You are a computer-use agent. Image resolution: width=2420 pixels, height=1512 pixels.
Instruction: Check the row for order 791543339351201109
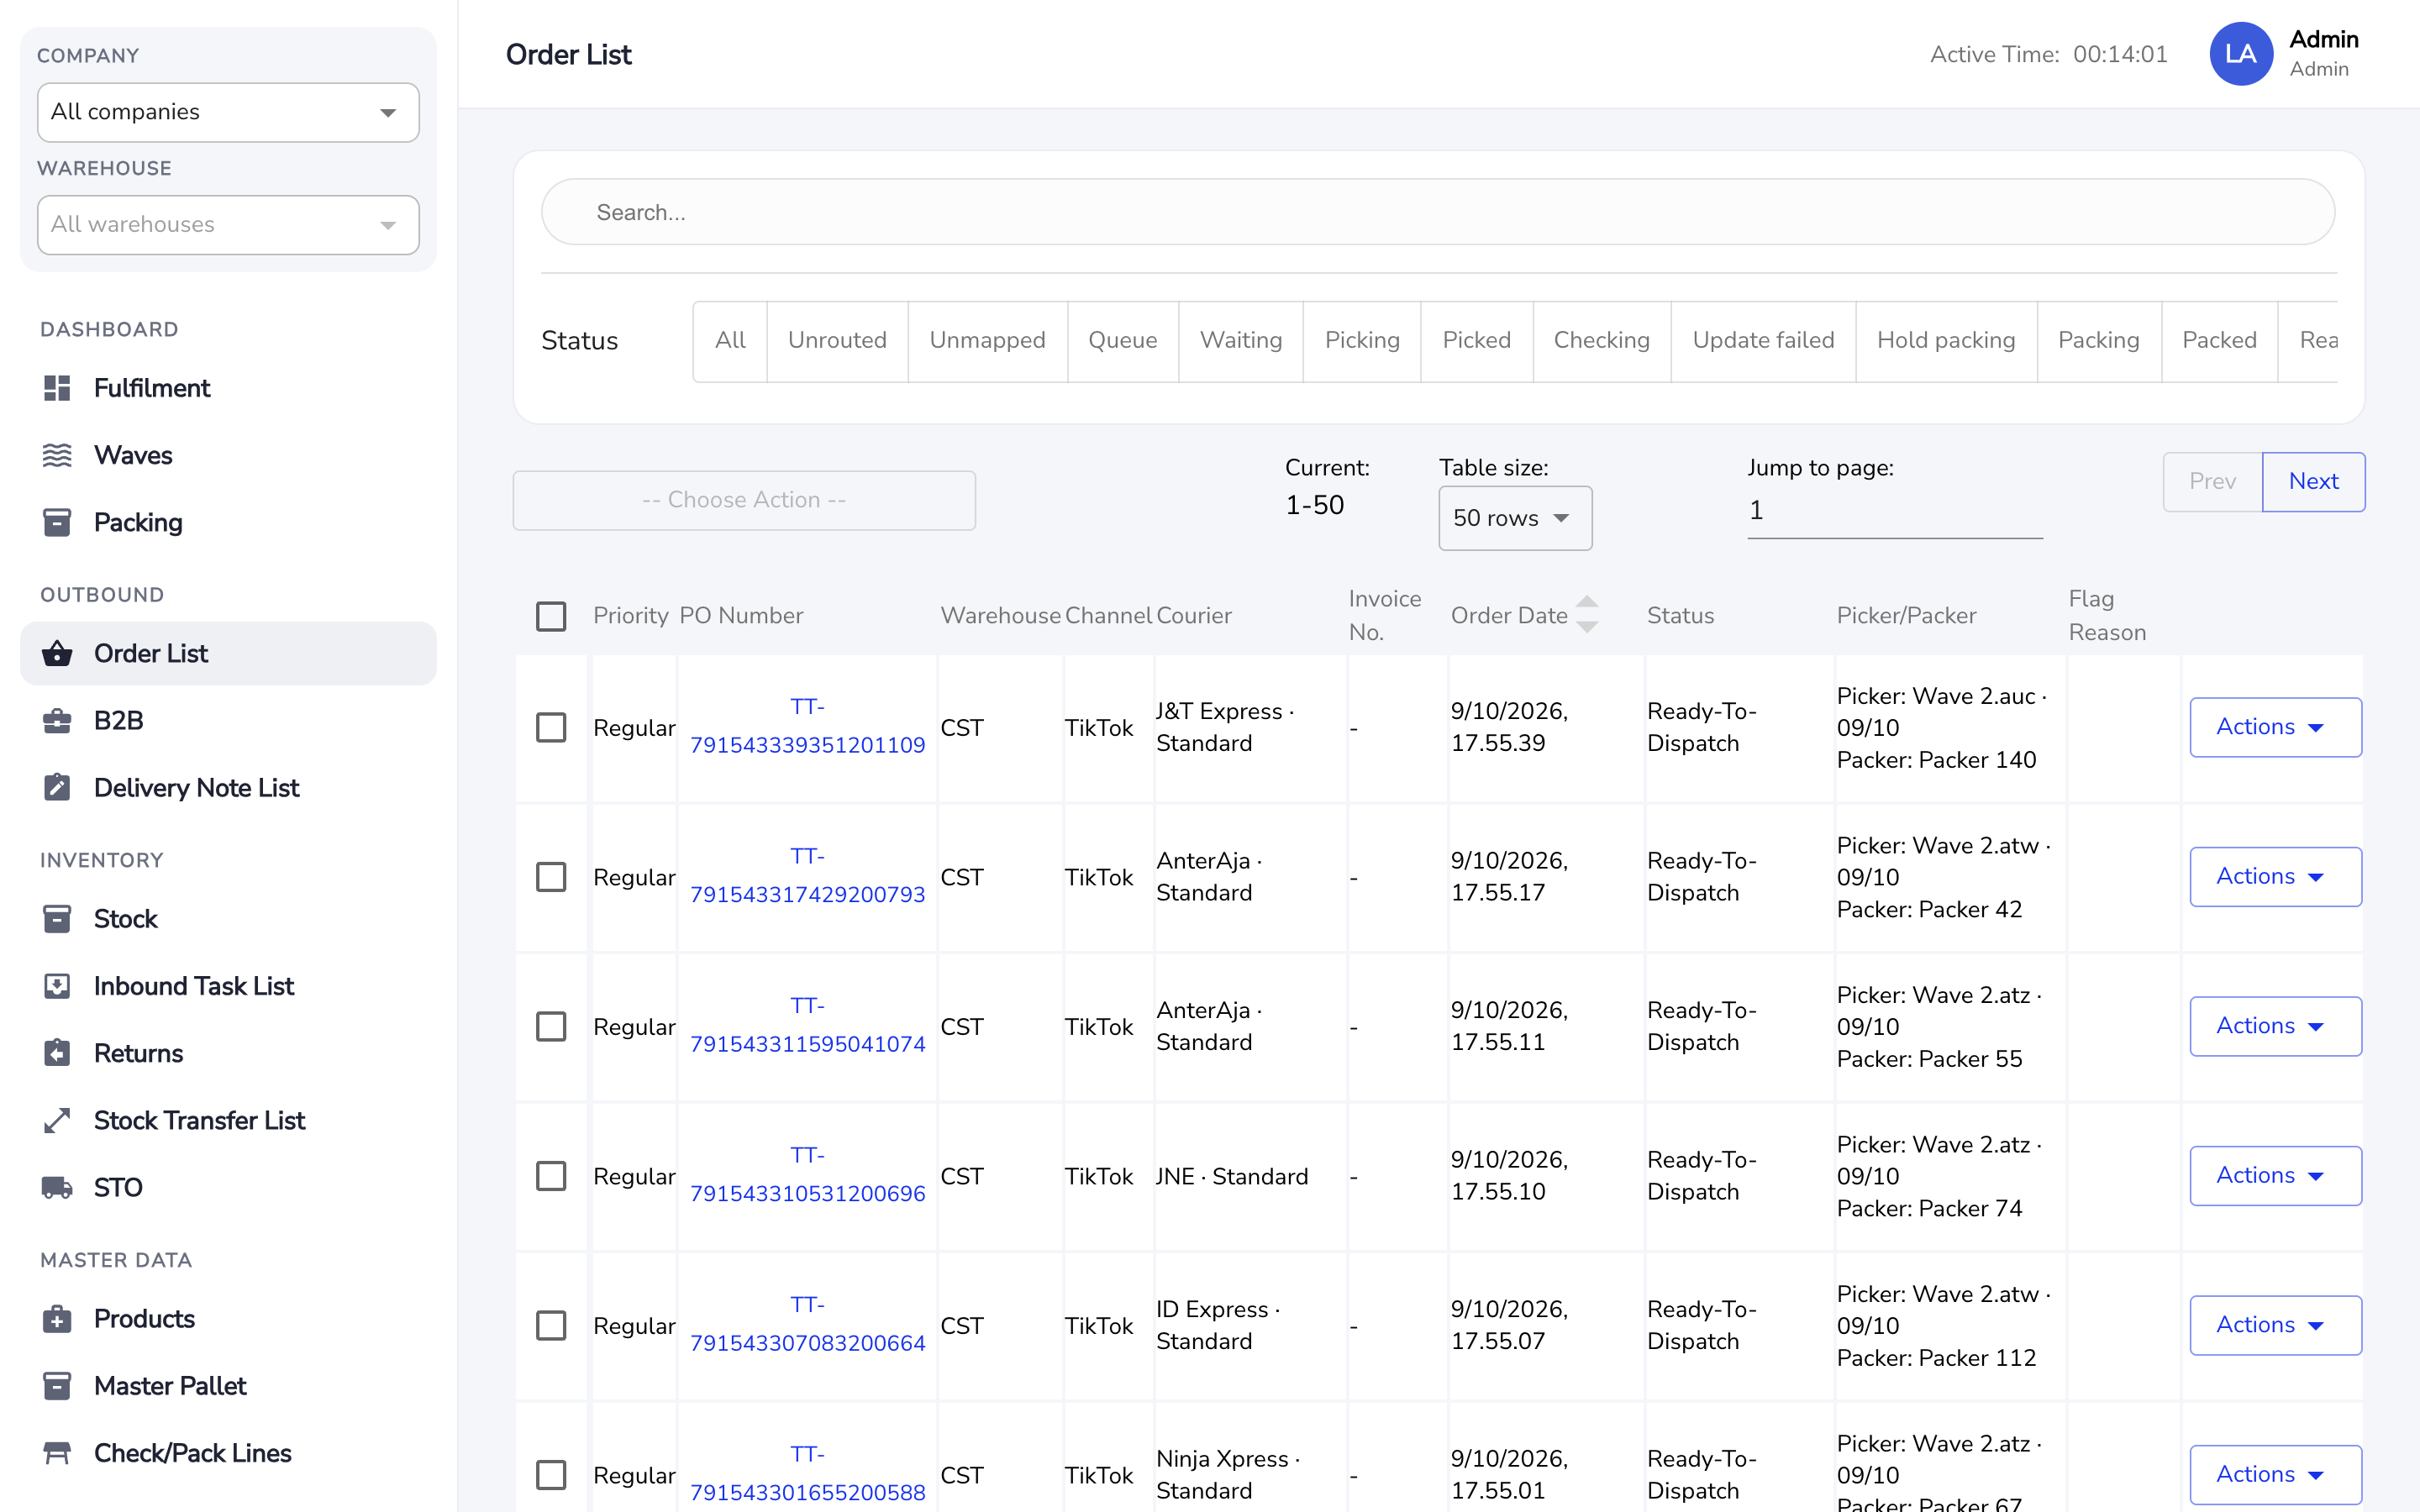(x=551, y=727)
